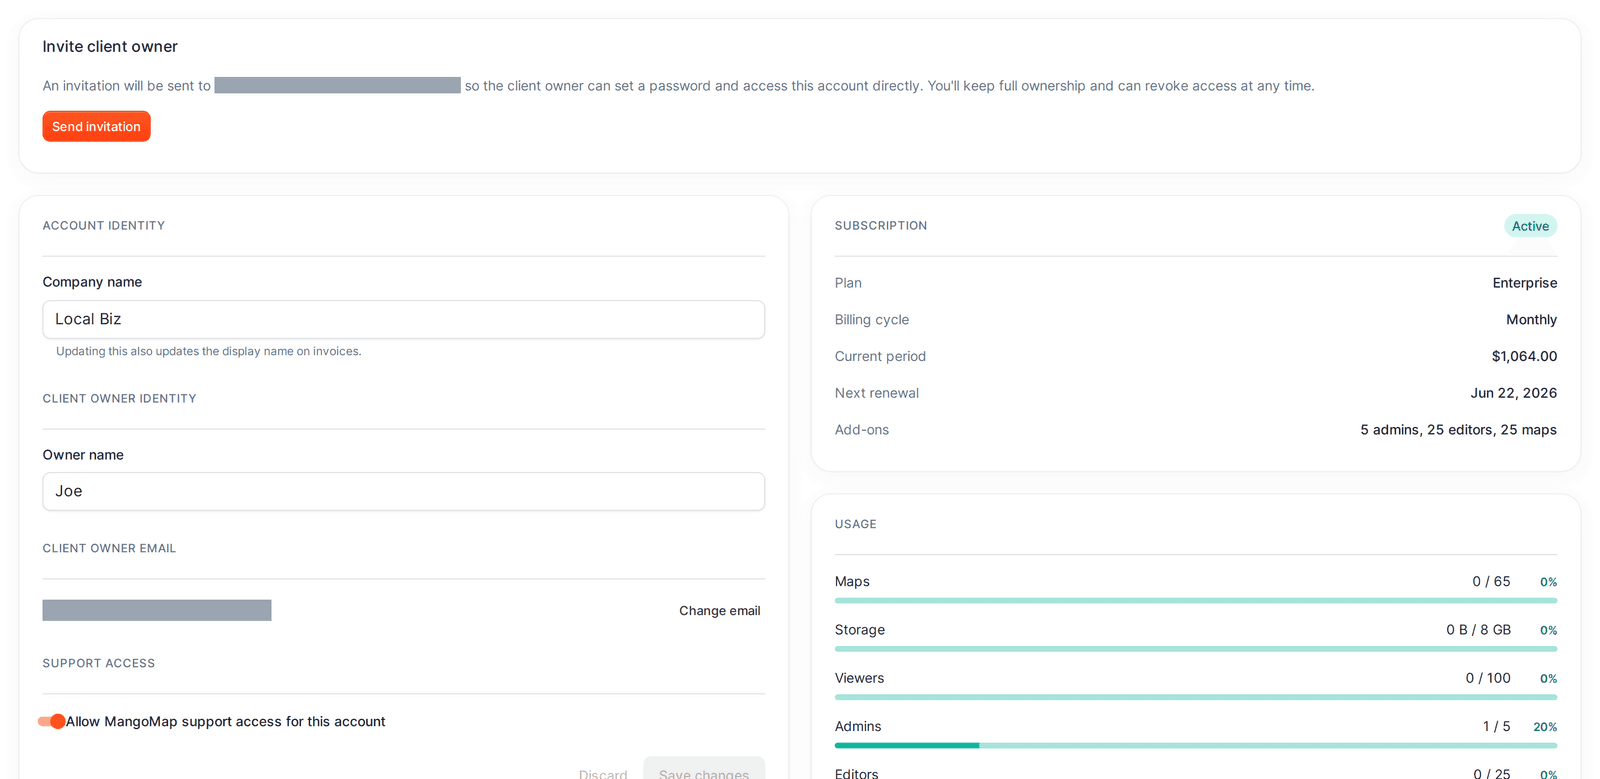Click the redacted client owner email

[157, 610]
